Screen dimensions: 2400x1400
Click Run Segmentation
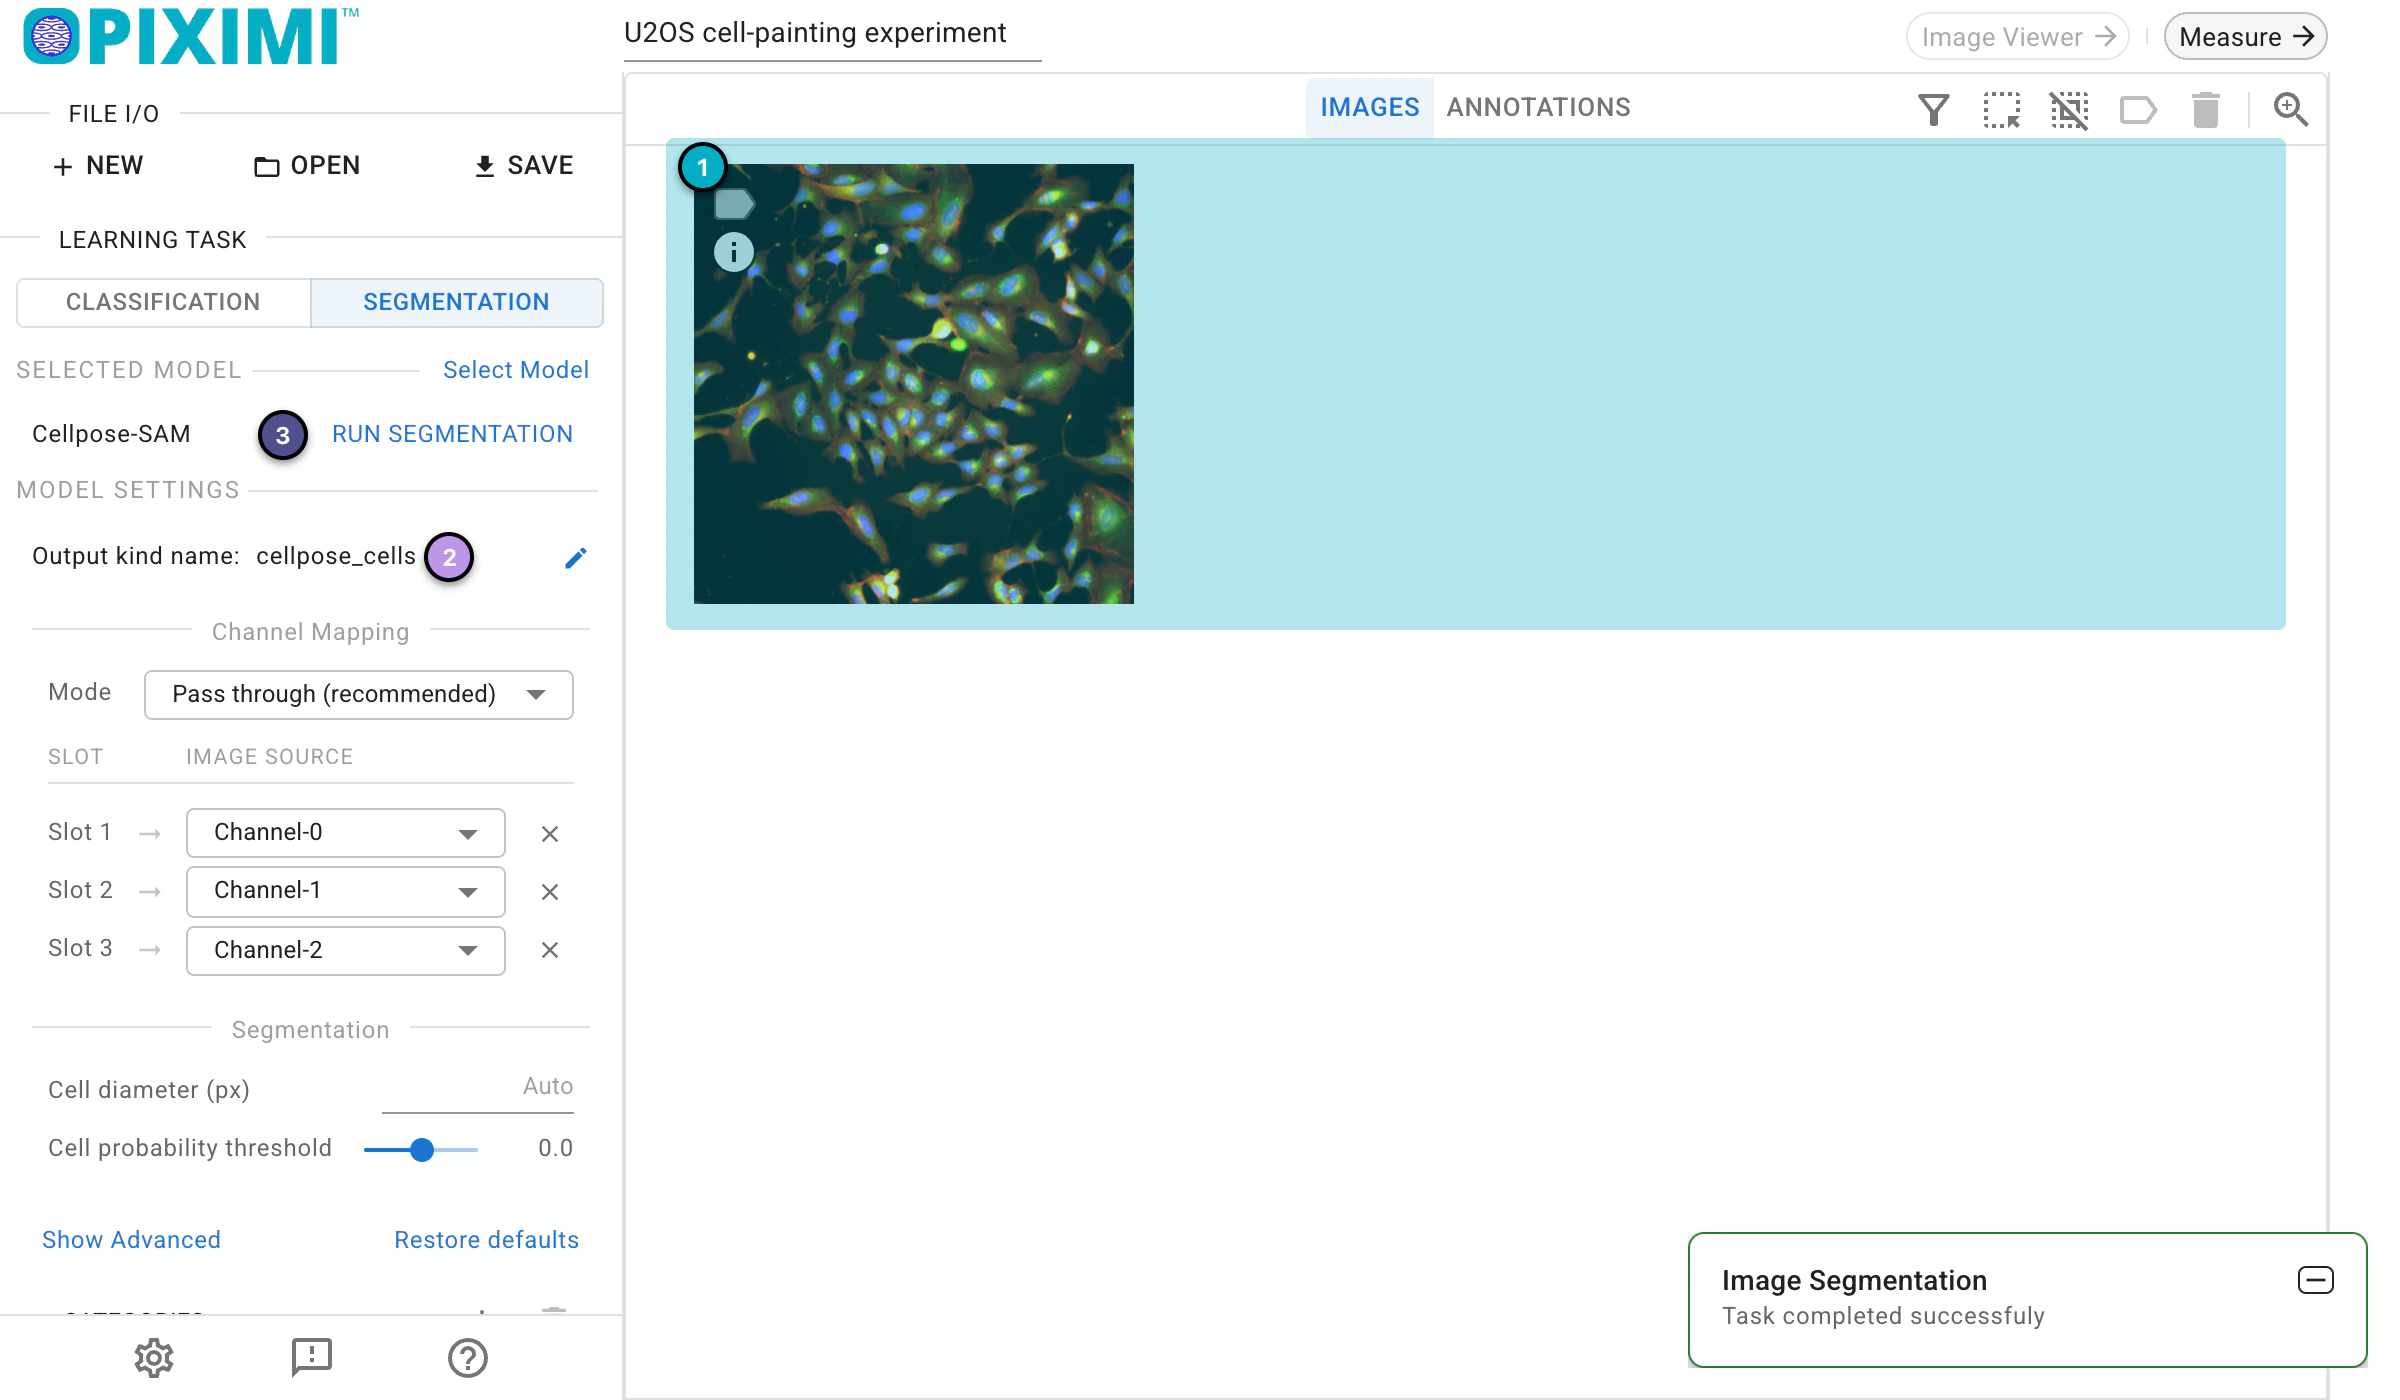[452, 434]
